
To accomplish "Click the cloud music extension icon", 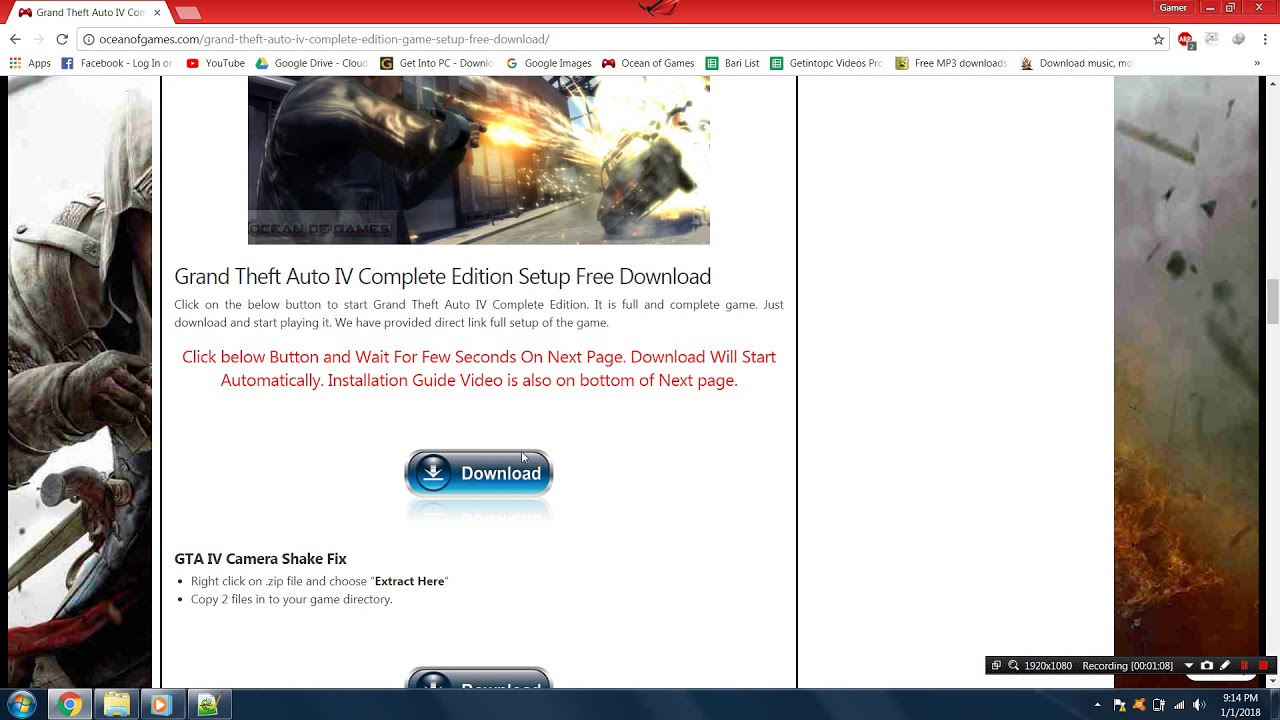I will click(1212, 39).
